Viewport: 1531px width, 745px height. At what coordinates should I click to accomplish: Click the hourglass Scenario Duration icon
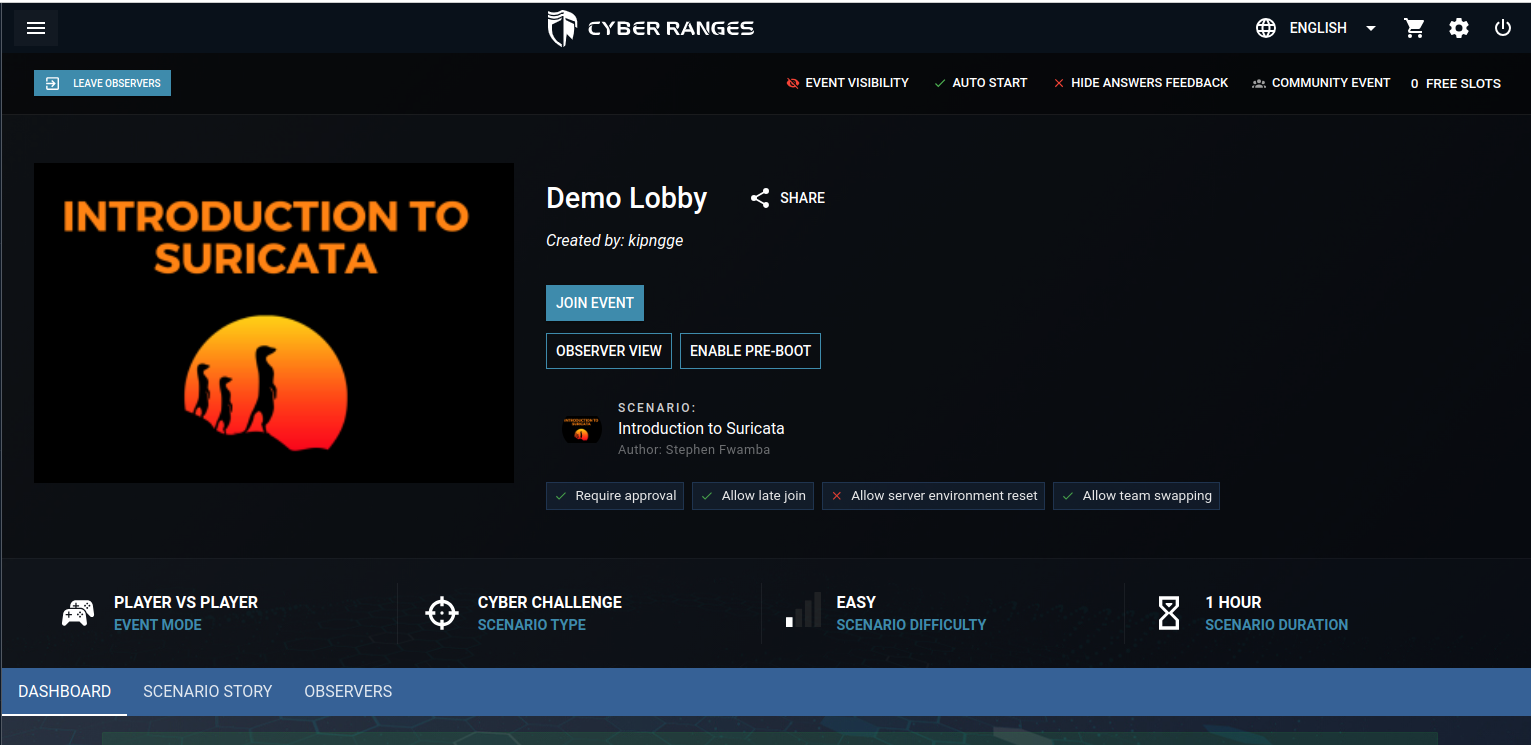click(1168, 612)
